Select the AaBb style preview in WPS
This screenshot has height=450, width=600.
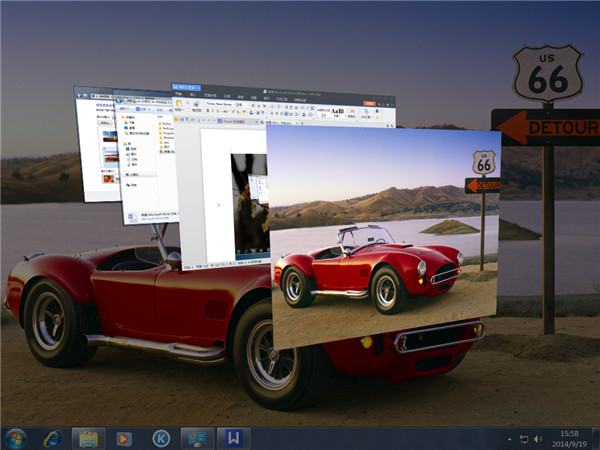pyautogui.click(x=337, y=110)
